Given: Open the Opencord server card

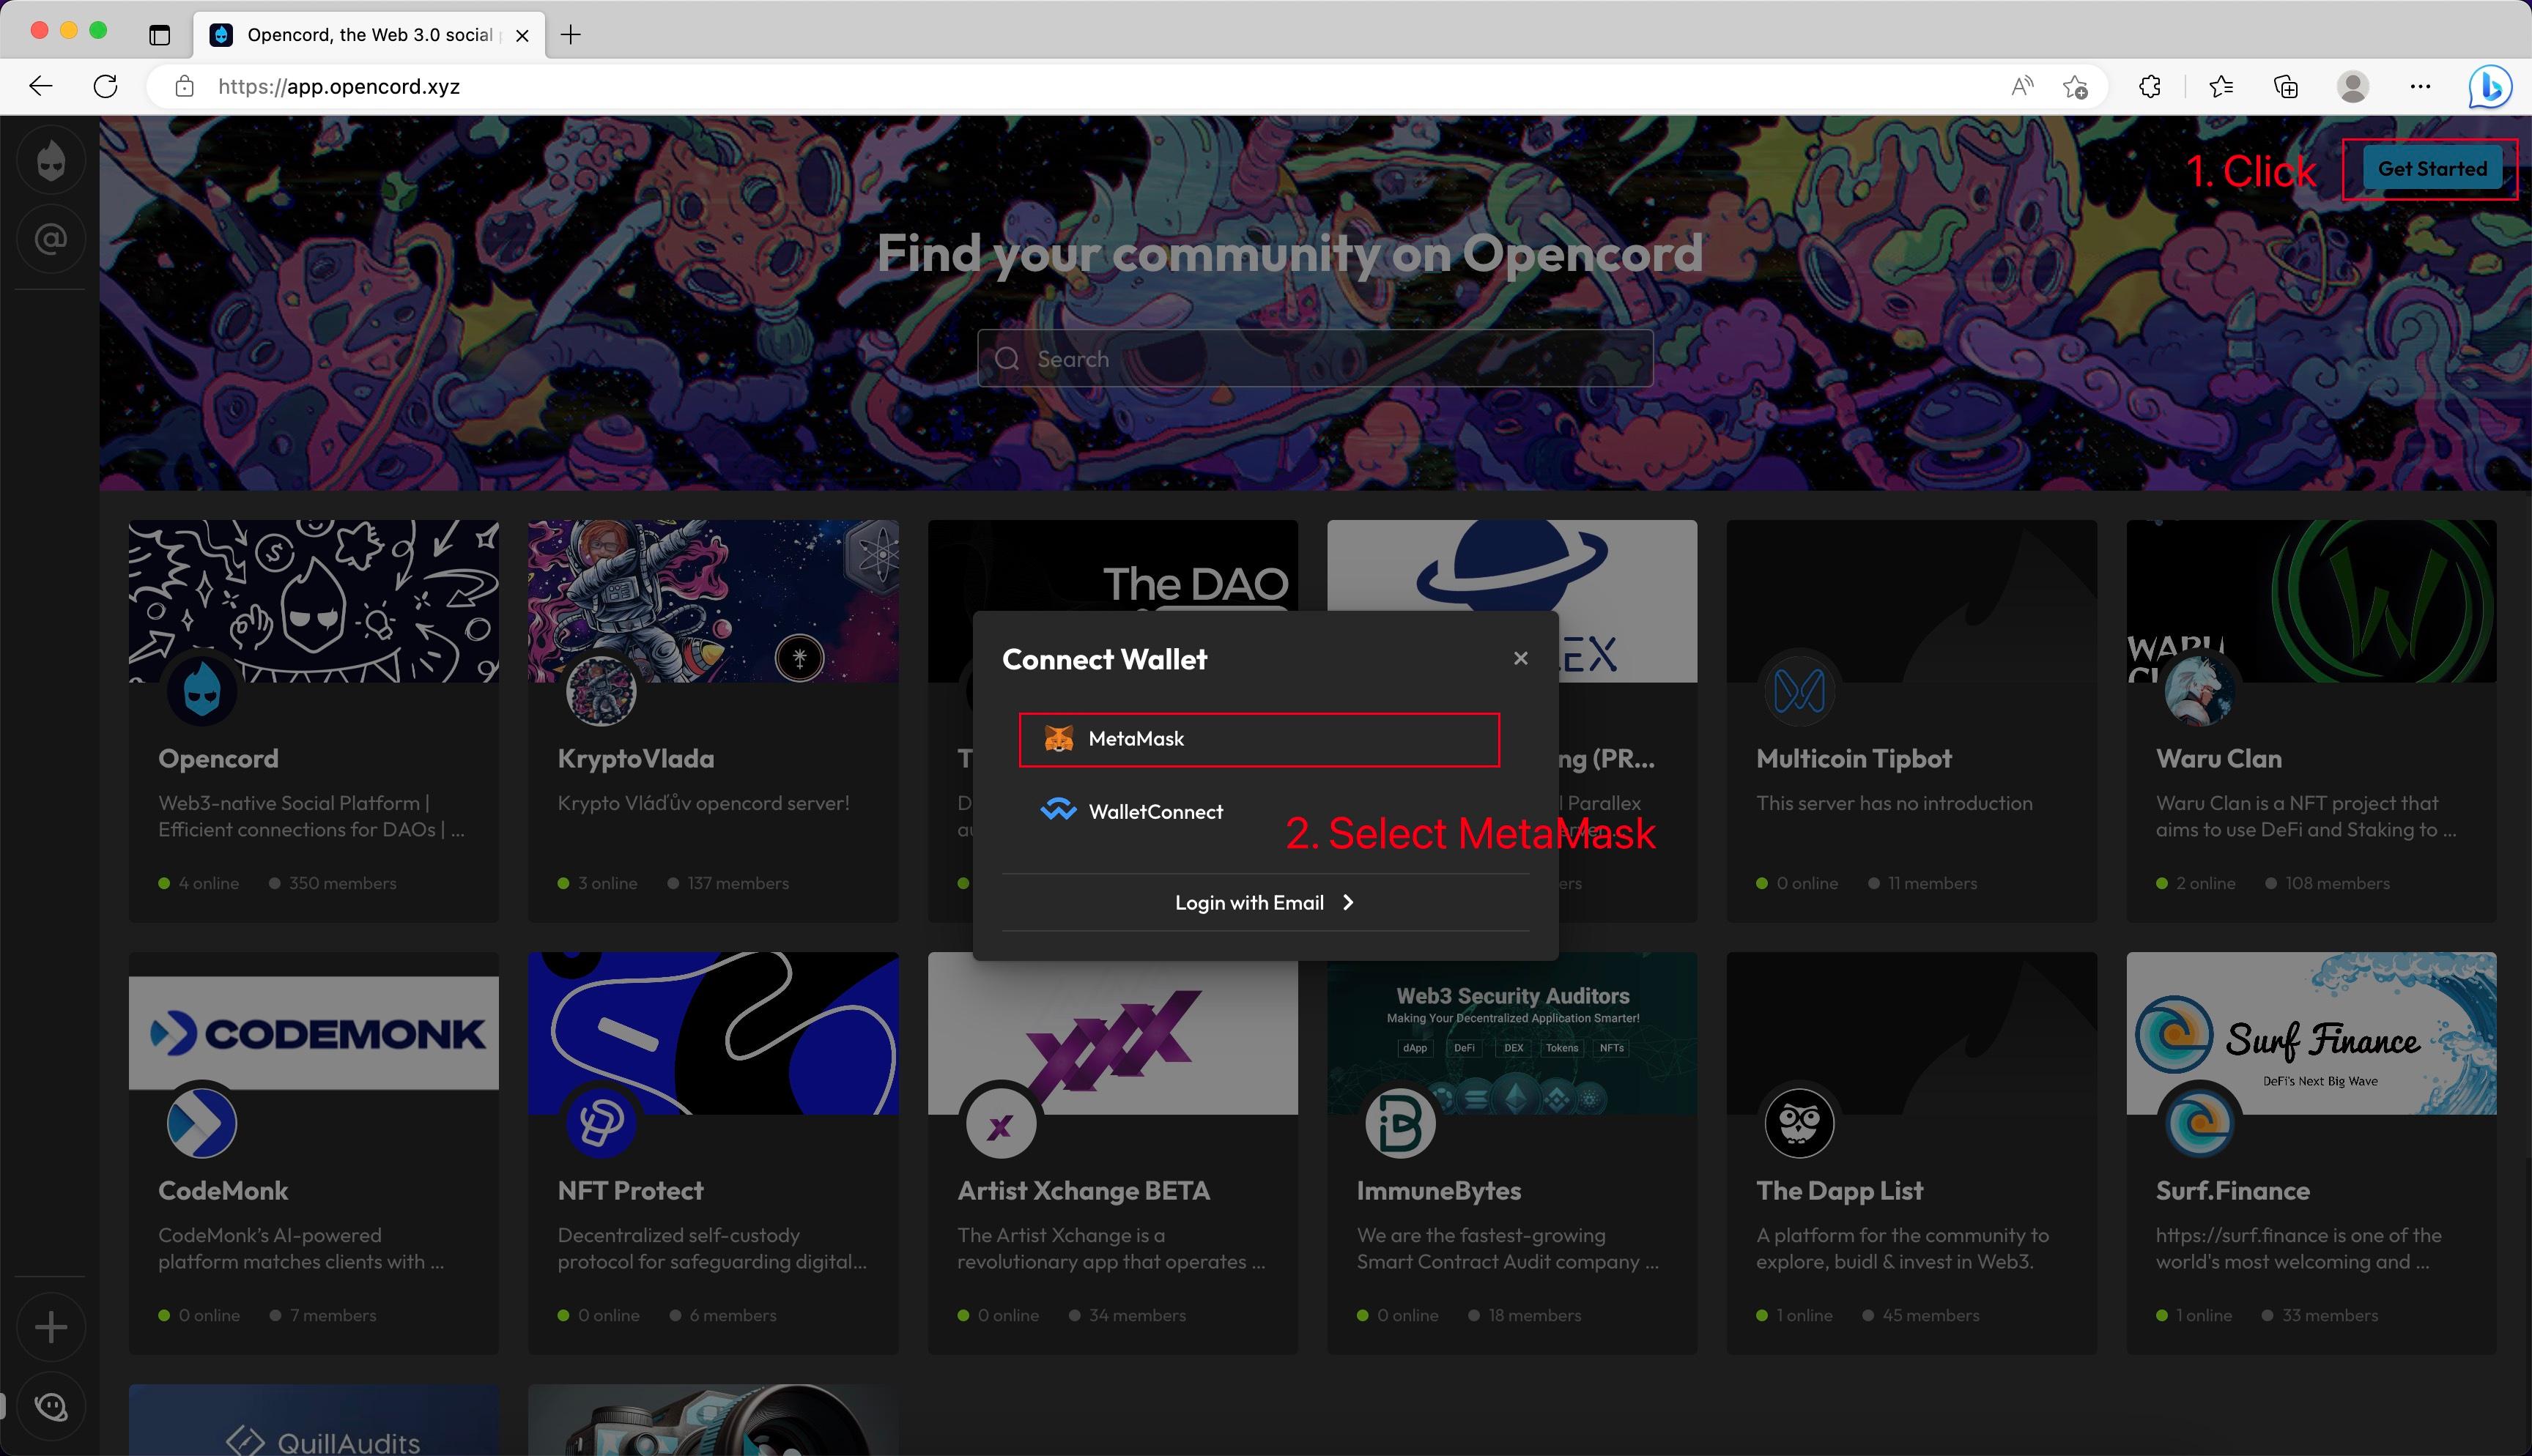Looking at the screenshot, I should 313,720.
